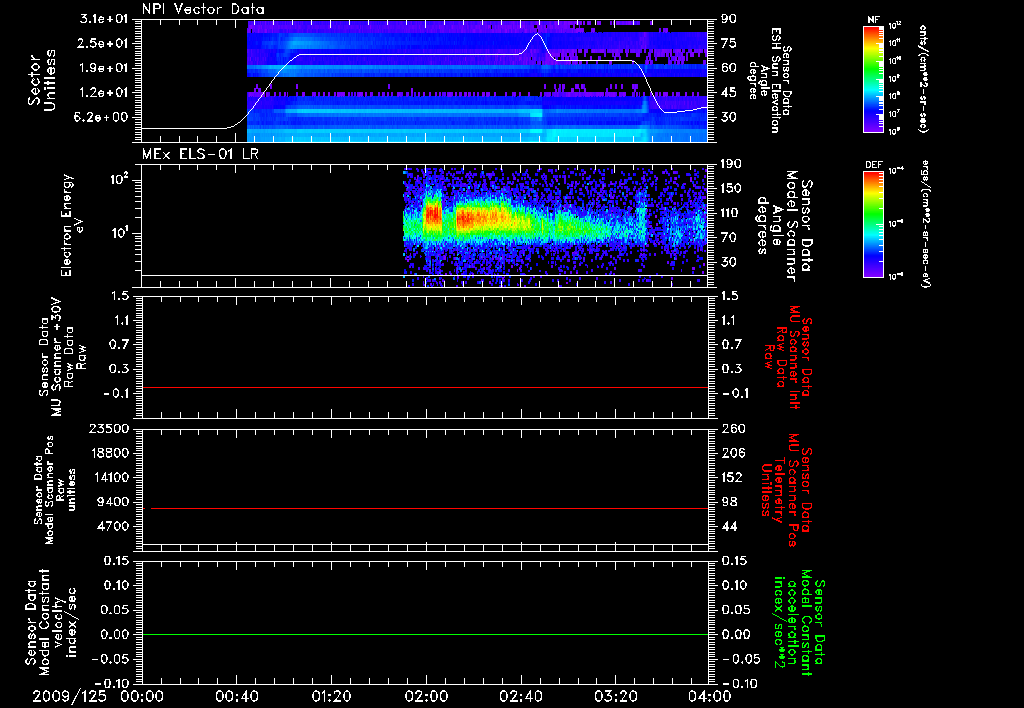1024x708 pixels.
Task: Click the 1.2e+01 sector tick label
Action: (x=103, y=93)
